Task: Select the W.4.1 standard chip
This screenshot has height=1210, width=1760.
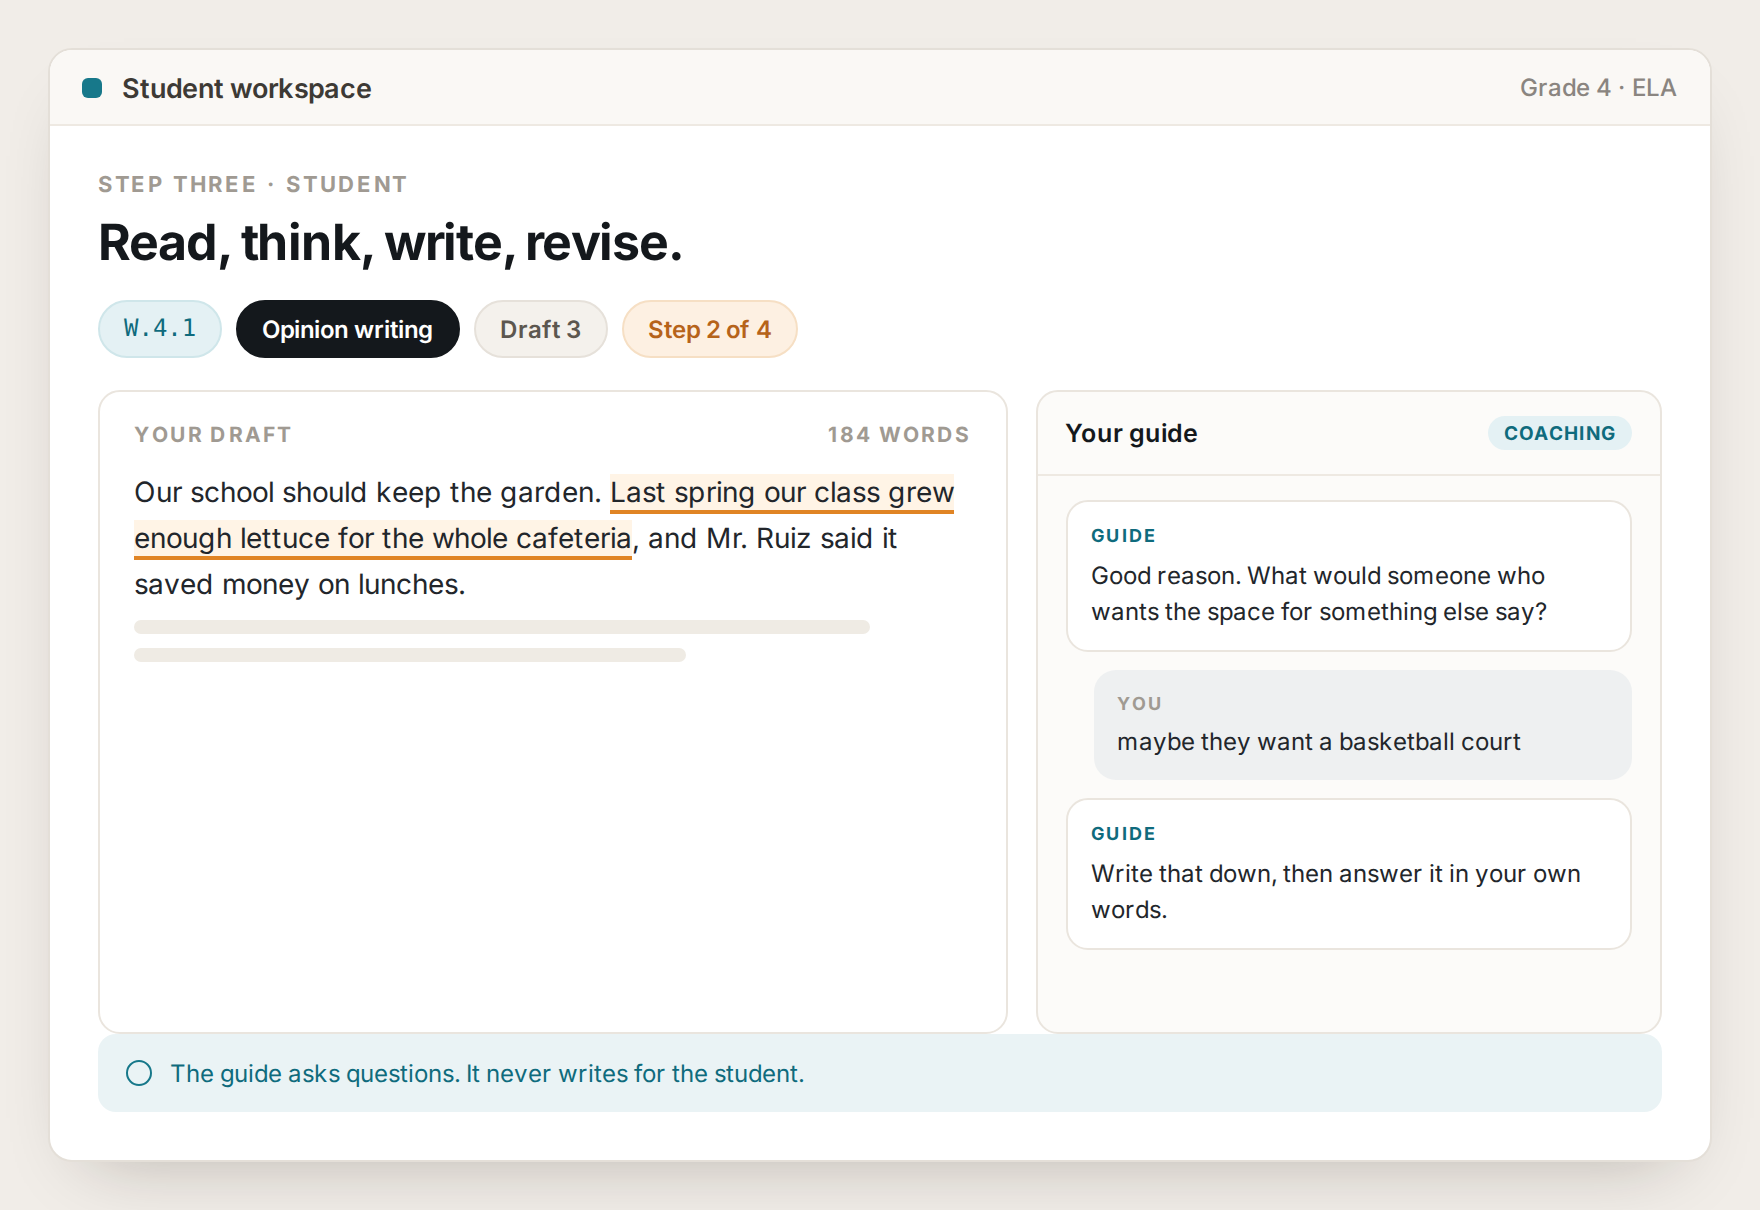Action: (160, 329)
